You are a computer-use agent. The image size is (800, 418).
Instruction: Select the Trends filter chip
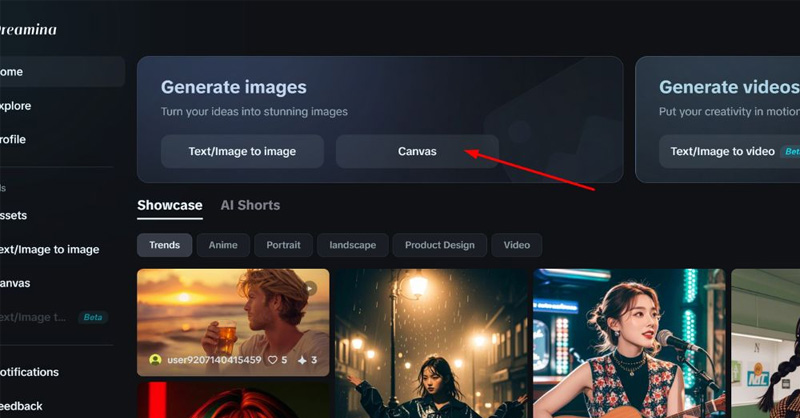(164, 245)
